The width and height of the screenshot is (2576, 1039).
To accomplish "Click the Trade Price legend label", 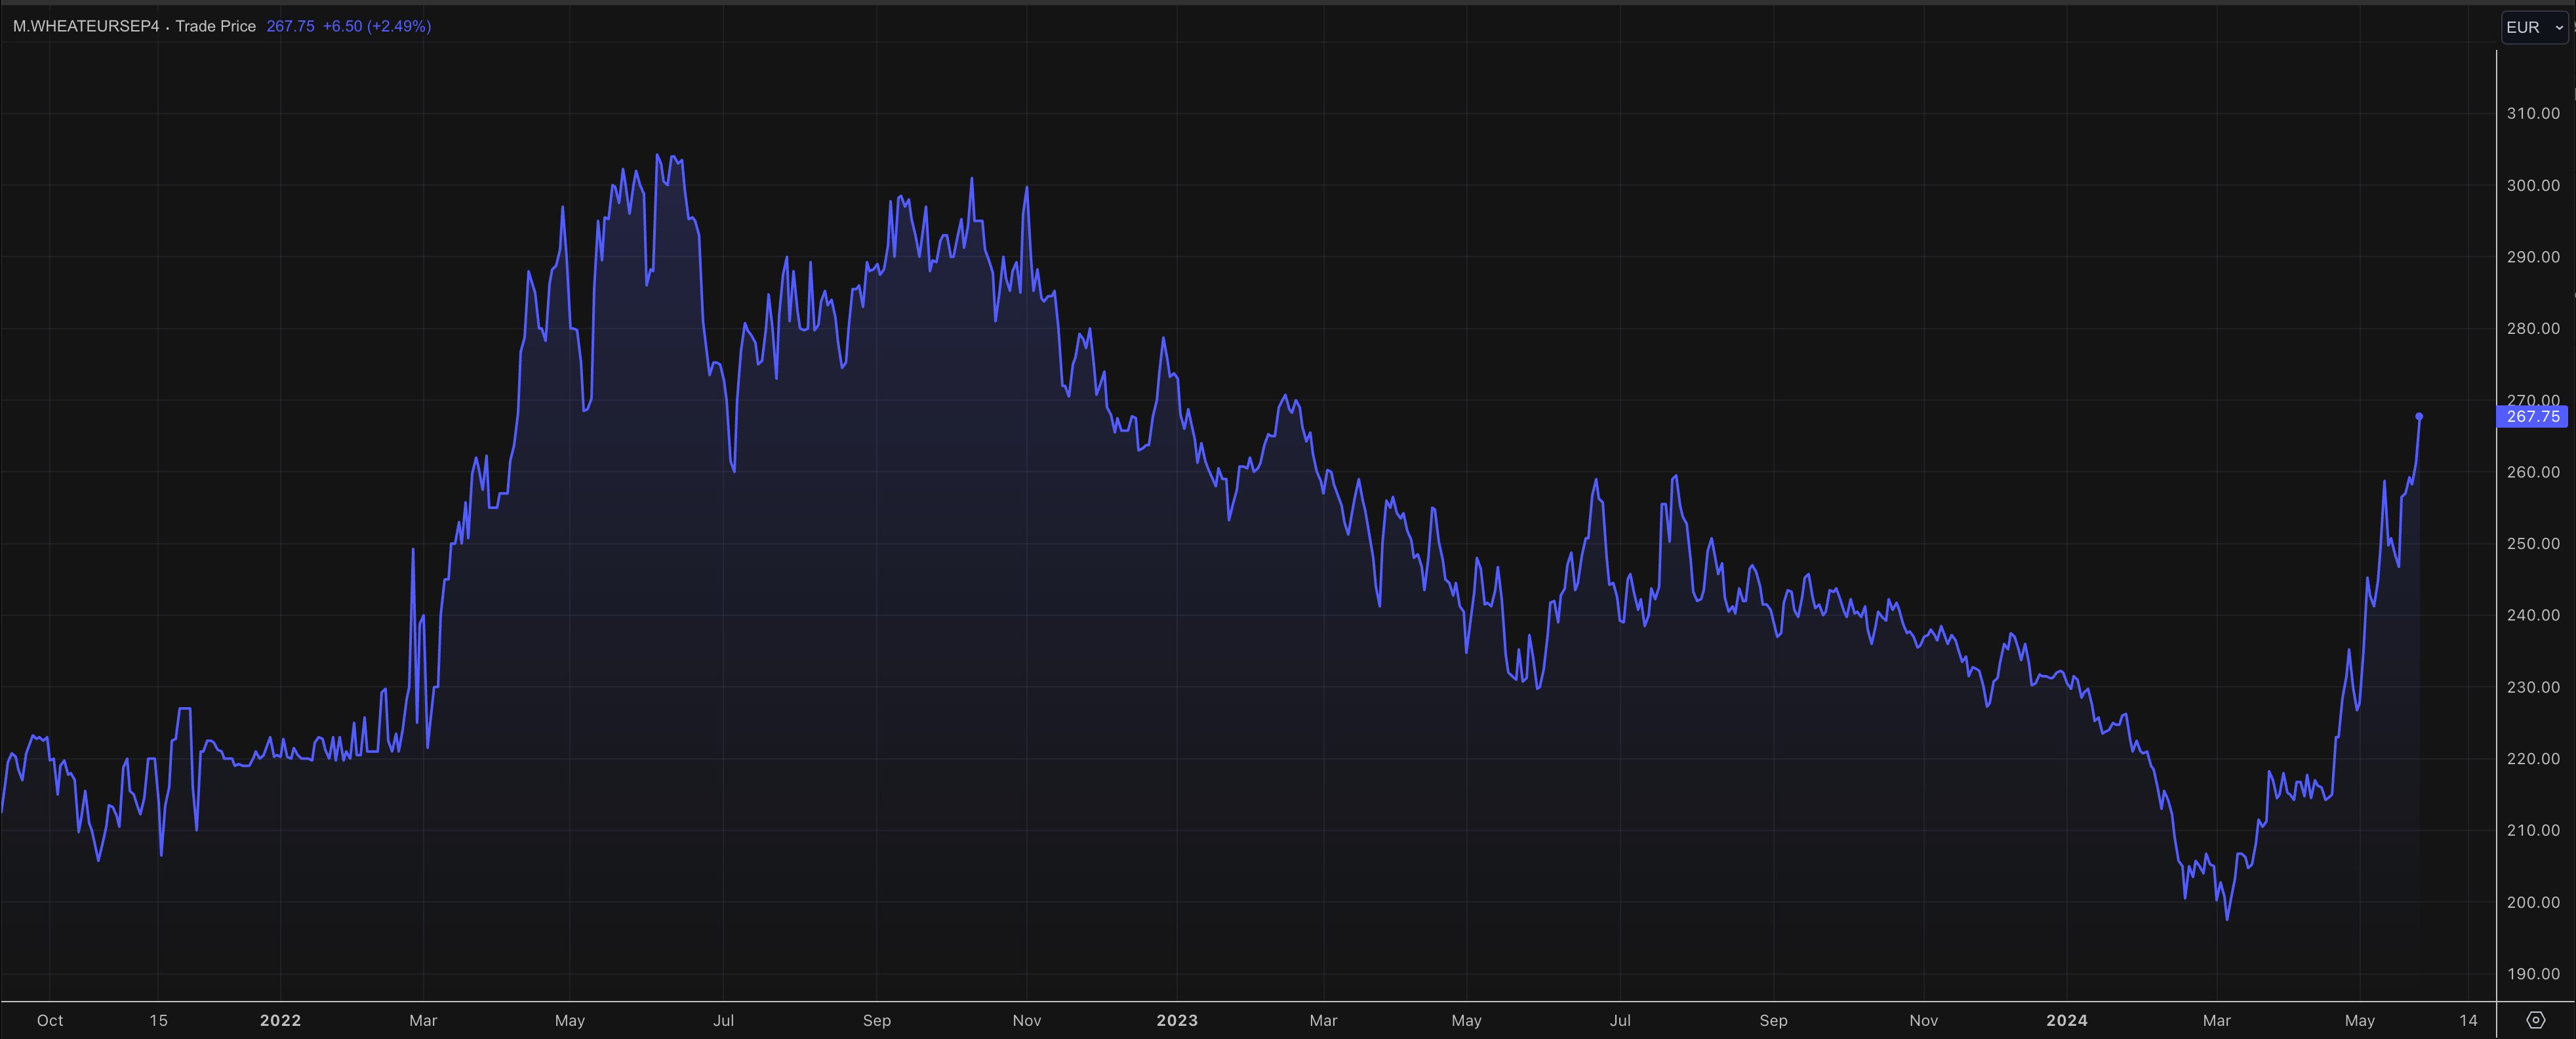I will pyautogui.click(x=215, y=26).
